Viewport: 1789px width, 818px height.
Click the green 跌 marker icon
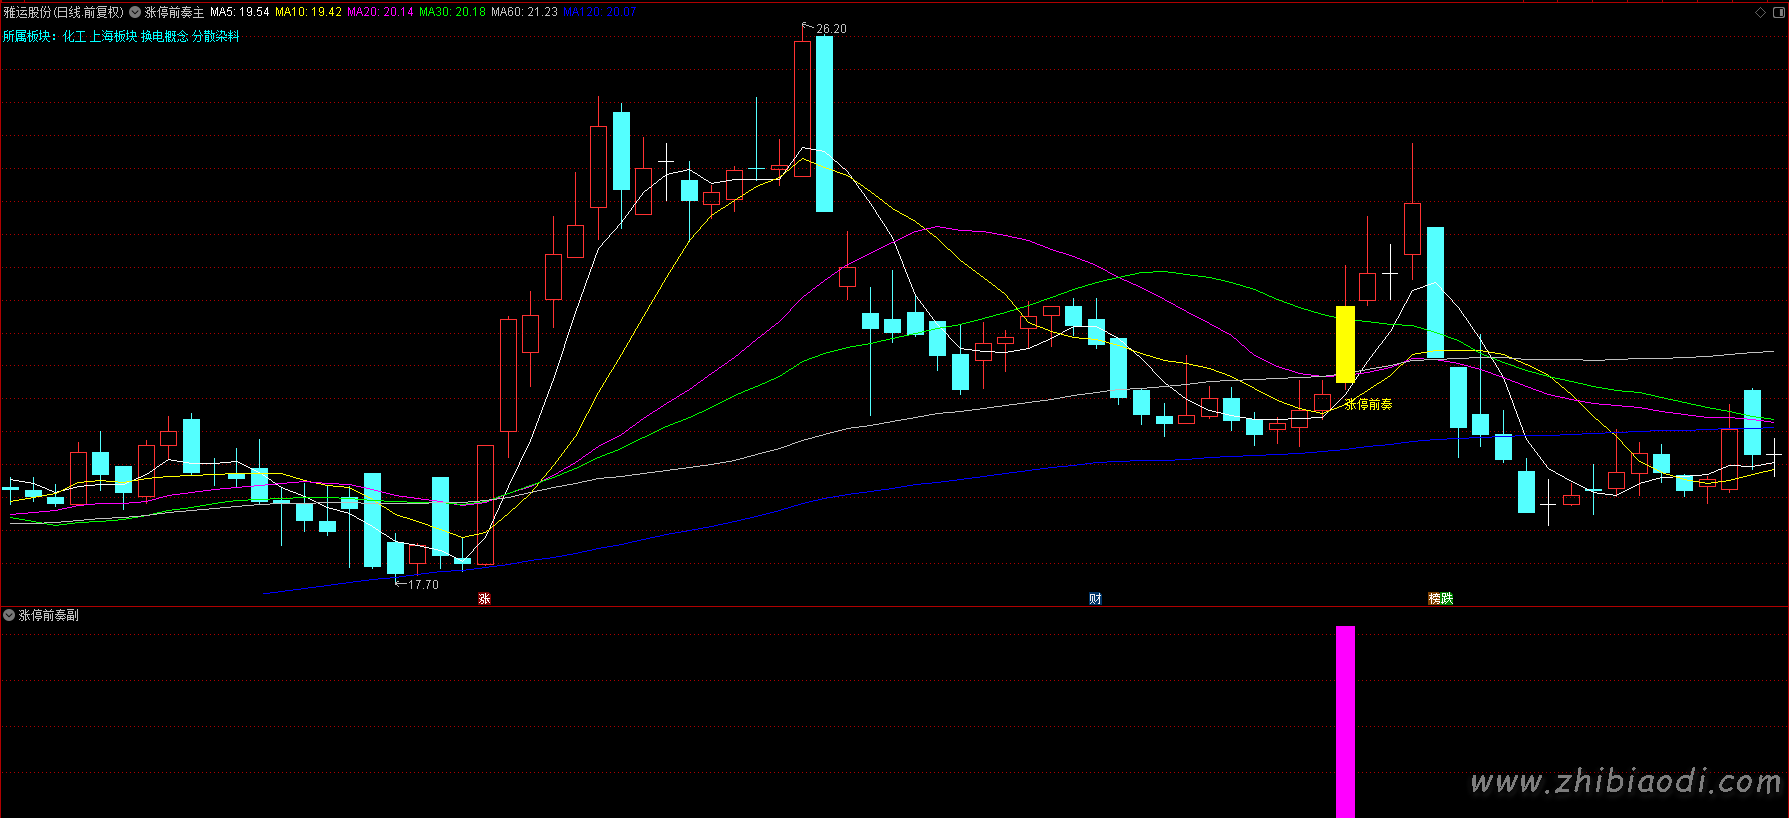click(x=1447, y=599)
